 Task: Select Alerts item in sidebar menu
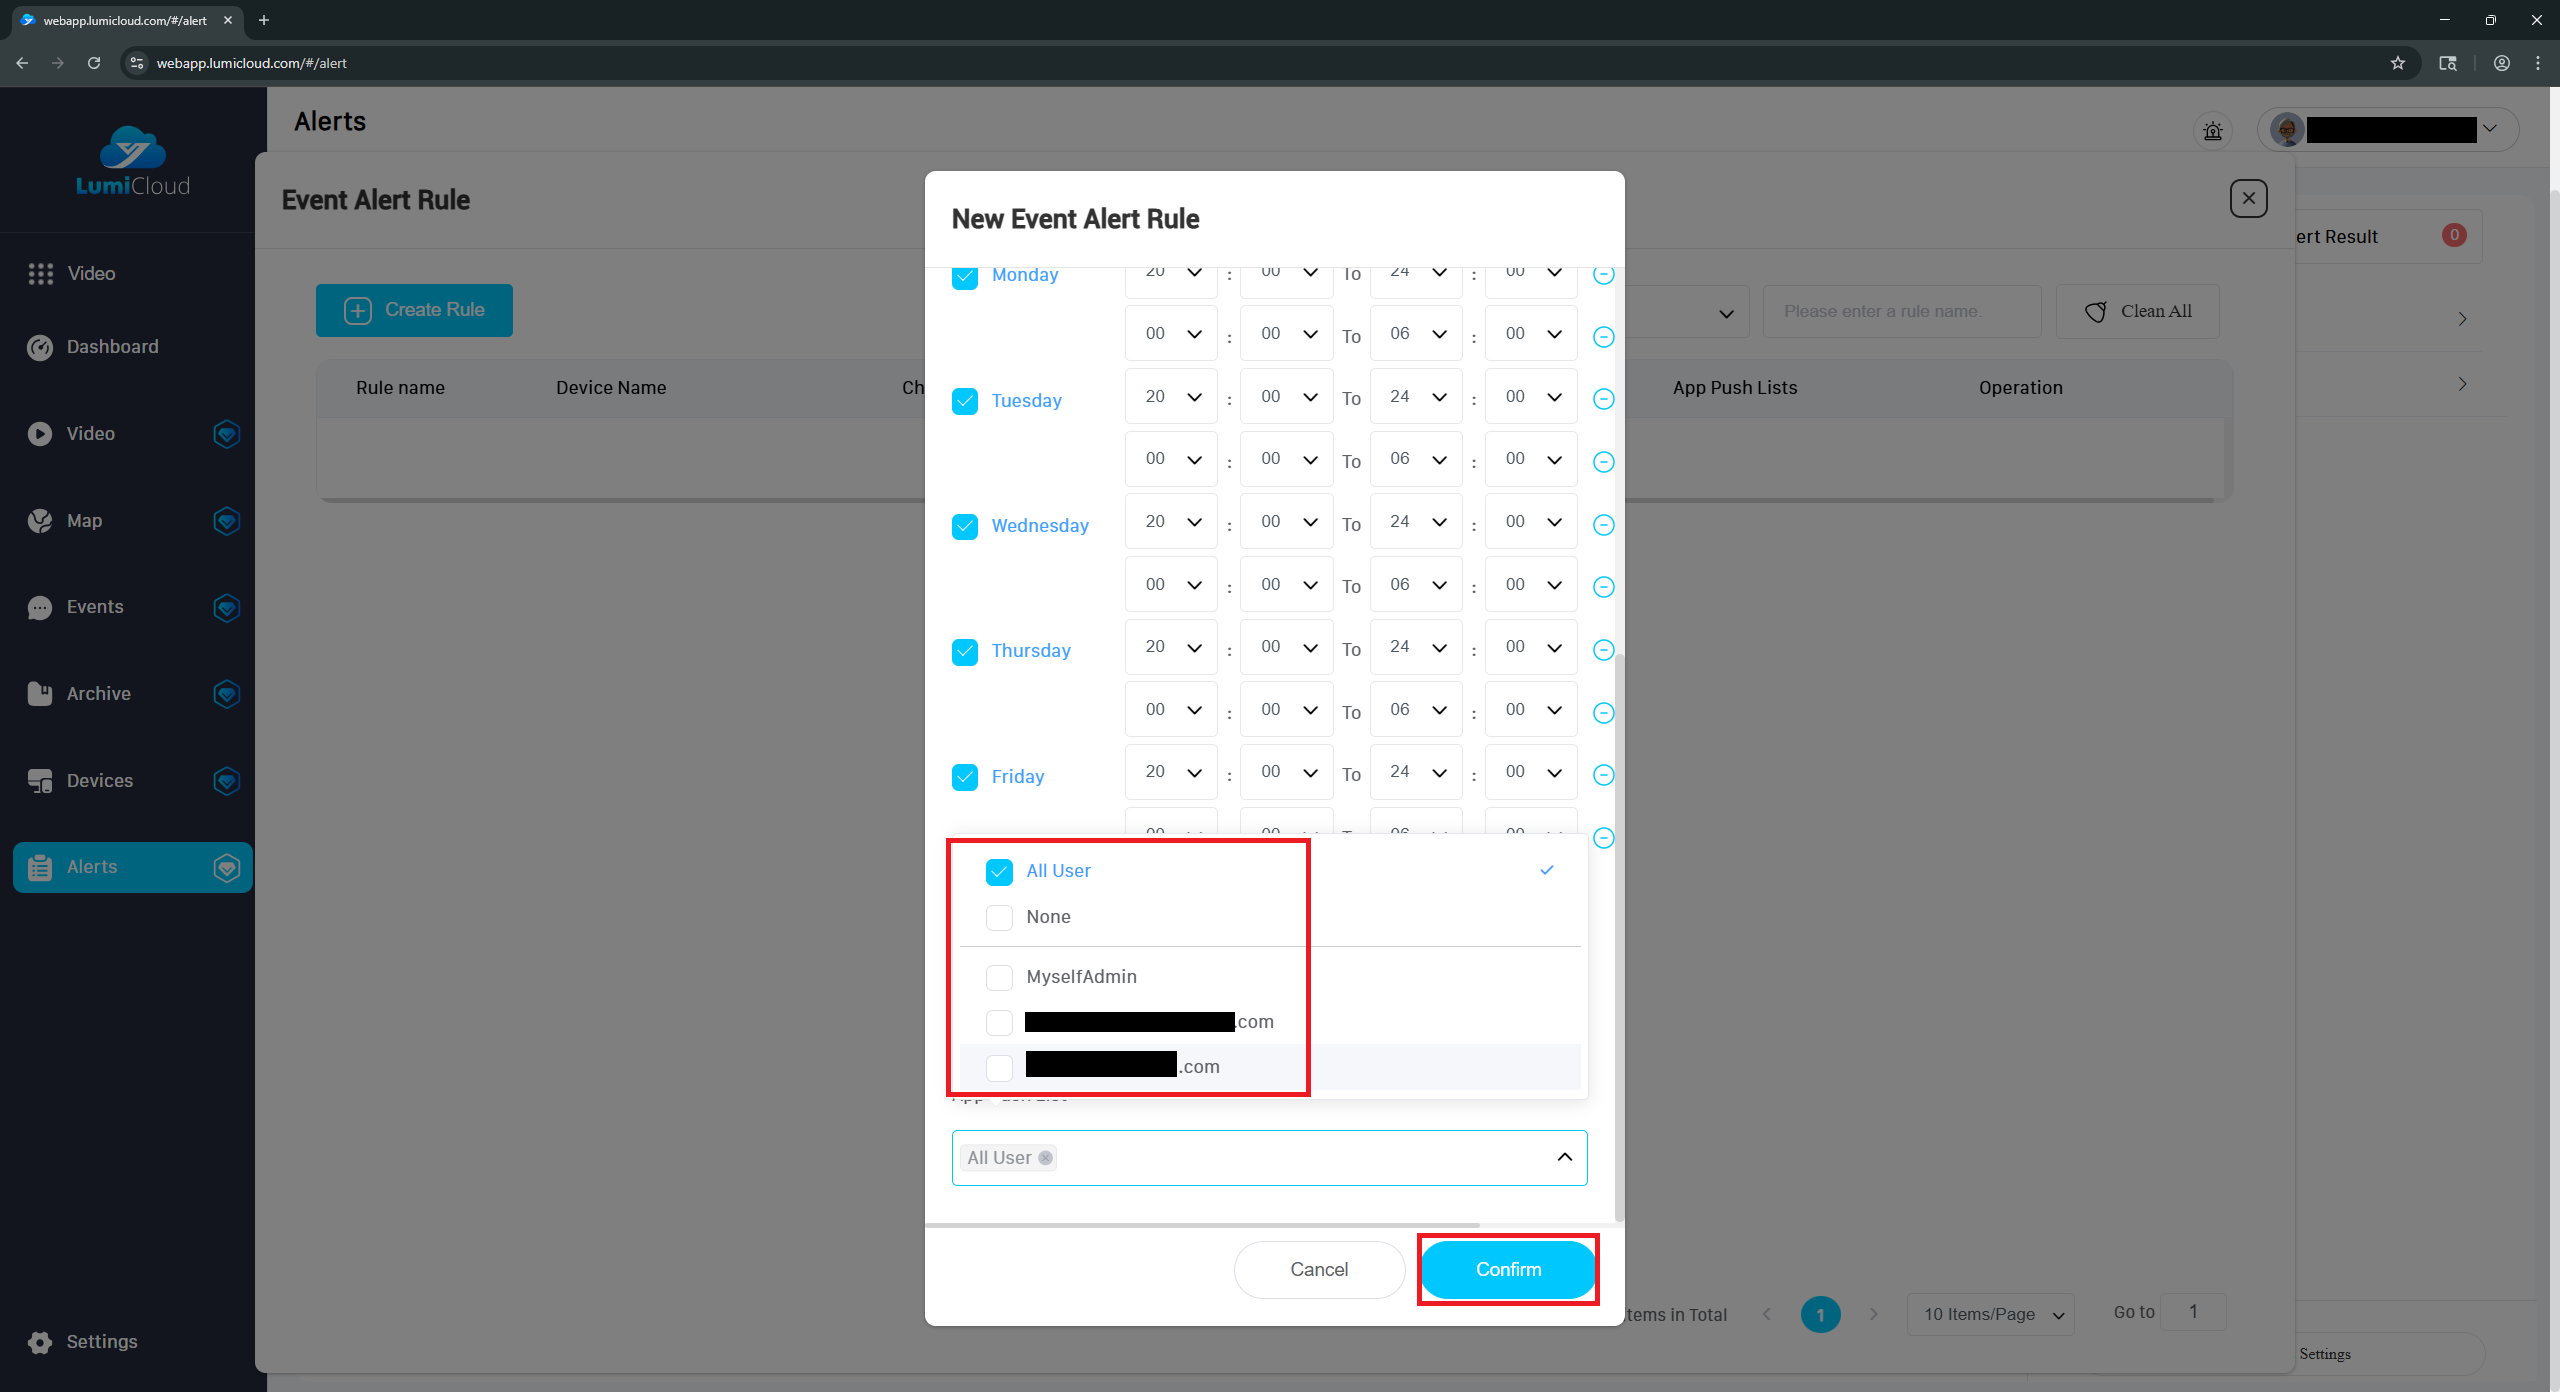pyautogui.click(x=92, y=867)
